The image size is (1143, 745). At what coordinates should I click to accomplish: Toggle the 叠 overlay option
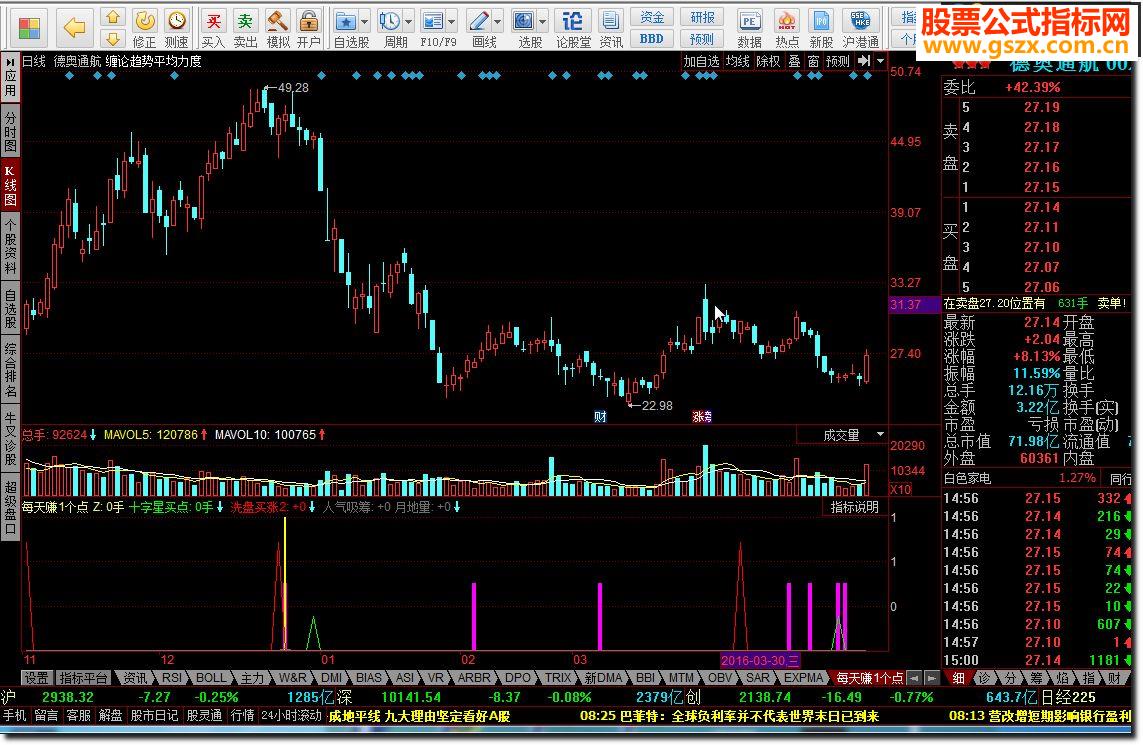pyautogui.click(x=795, y=61)
